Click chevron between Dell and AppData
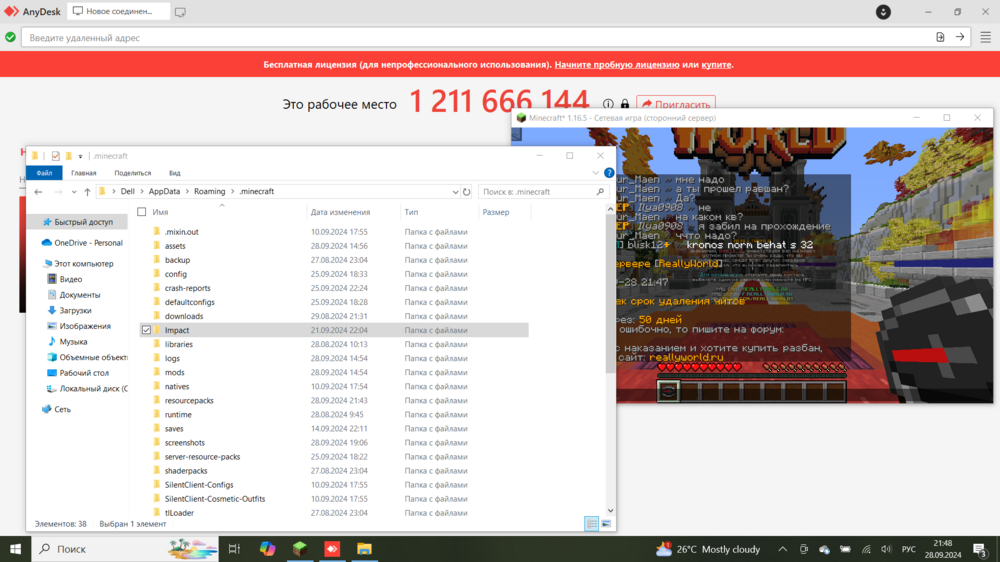 [x=142, y=191]
